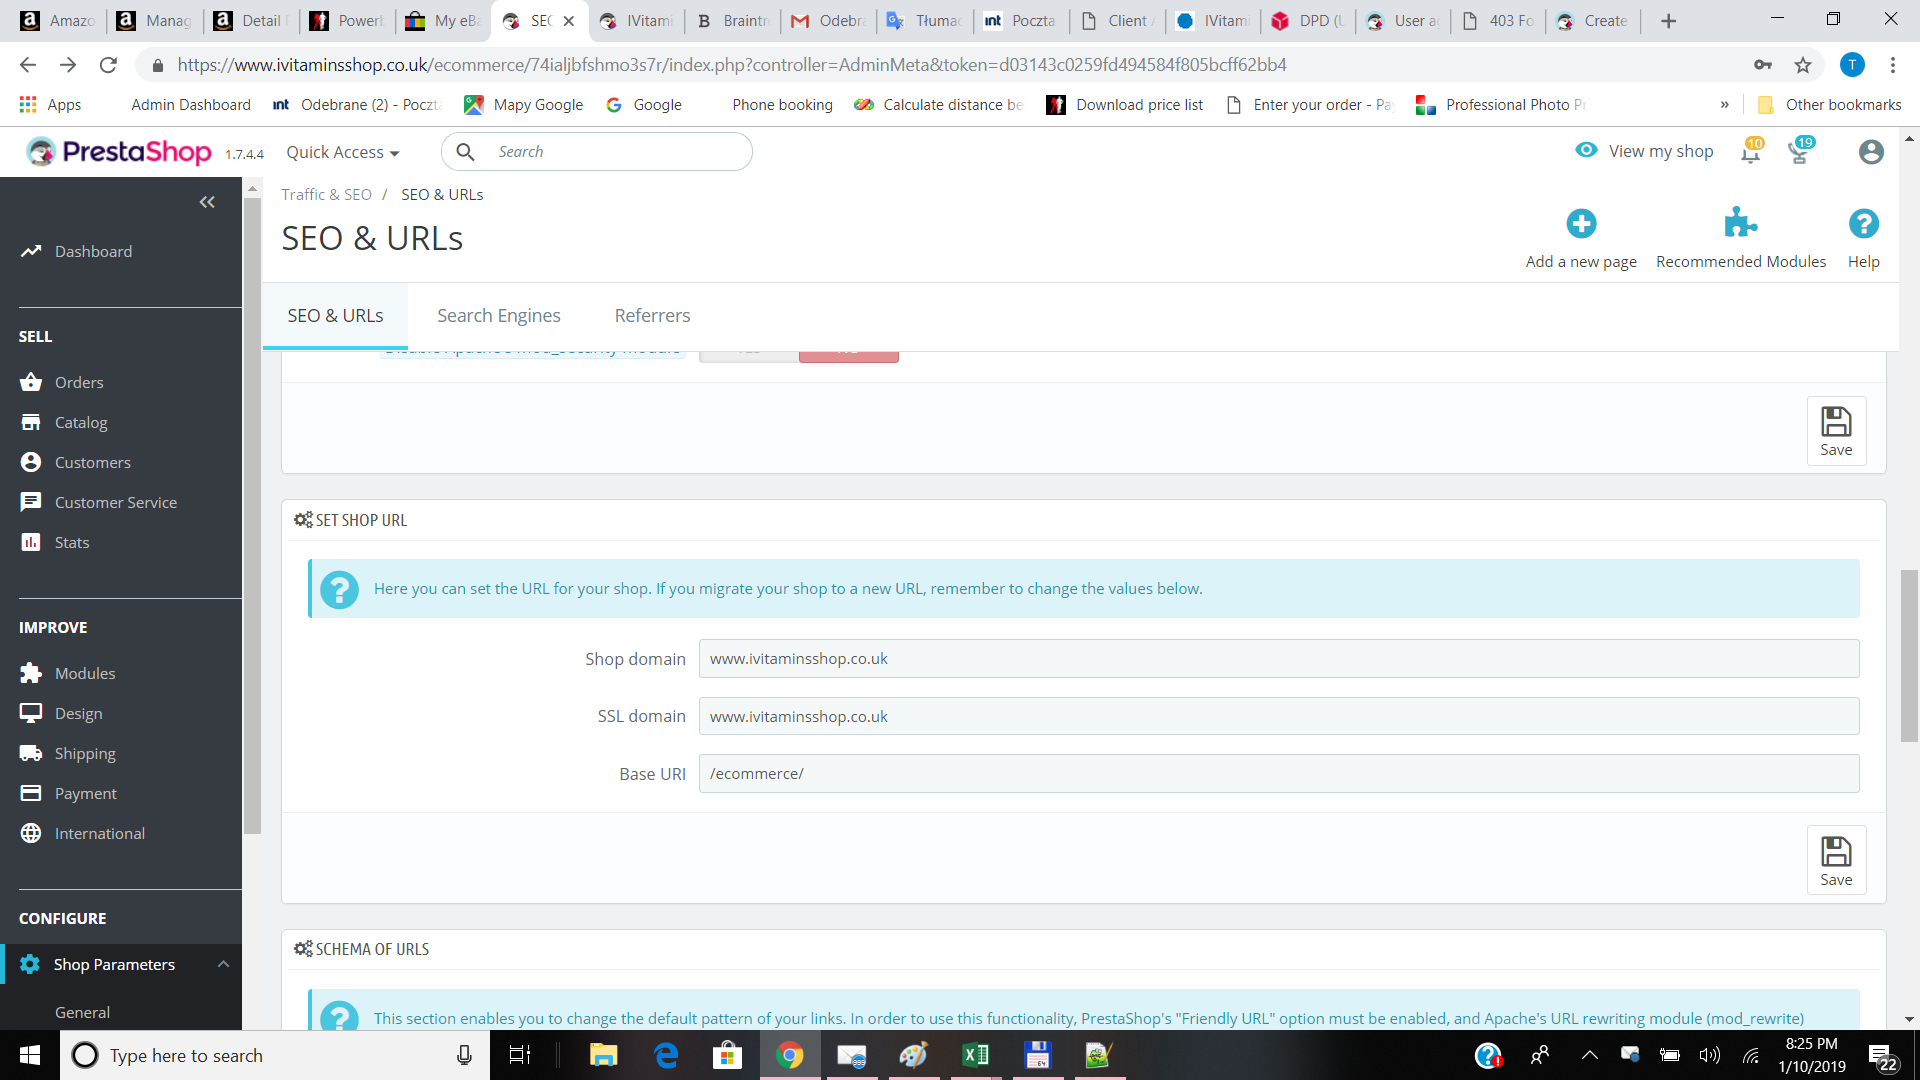Open Recommended Modules puzzle icon
Viewport: 1920px width, 1080px height.
(1740, 223)
